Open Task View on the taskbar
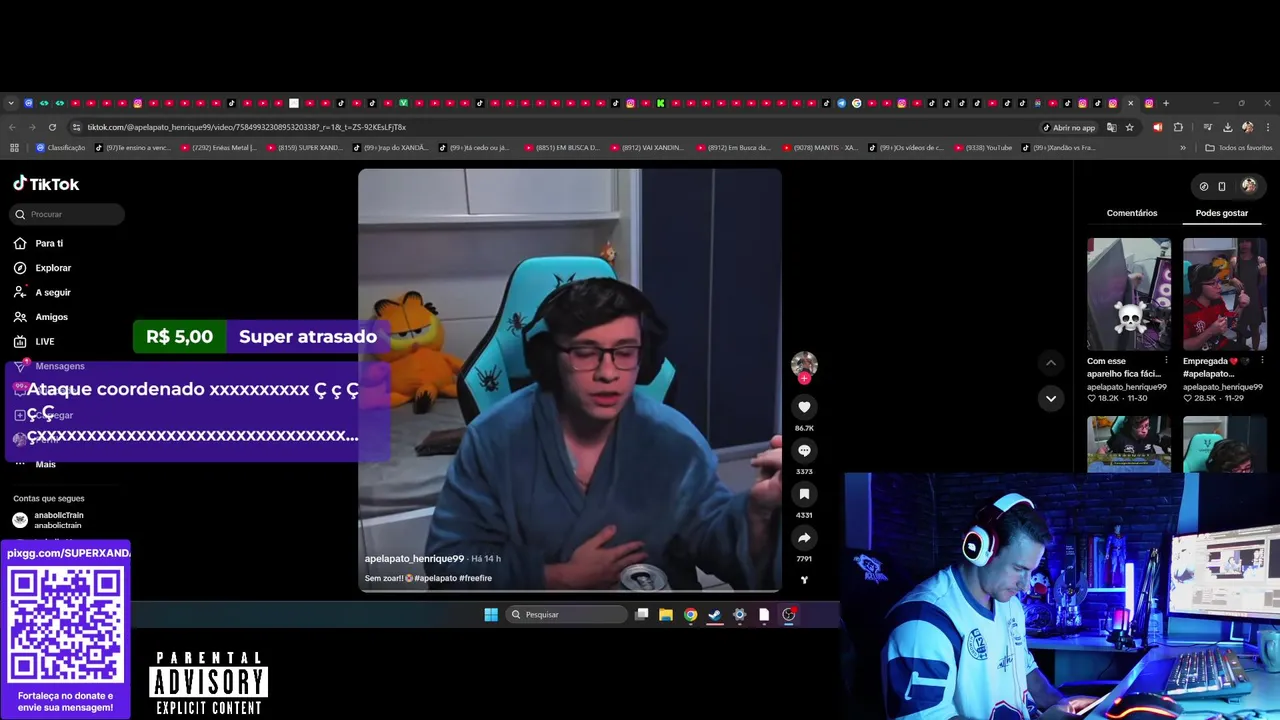1280x720 pixels. pyautogui.click(x=642, y=614)
